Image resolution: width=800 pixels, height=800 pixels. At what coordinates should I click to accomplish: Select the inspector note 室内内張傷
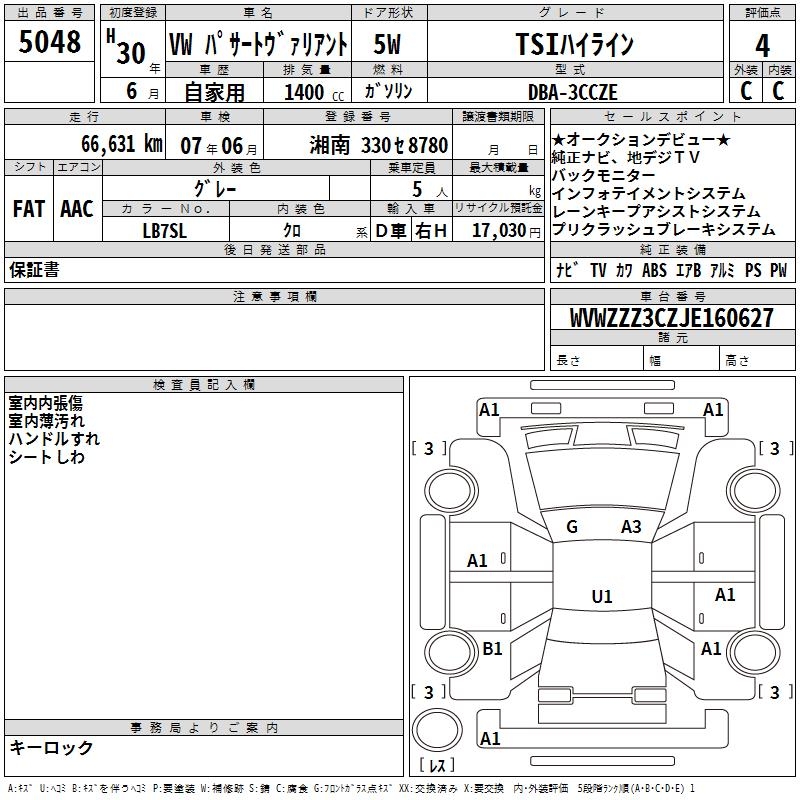45,403
